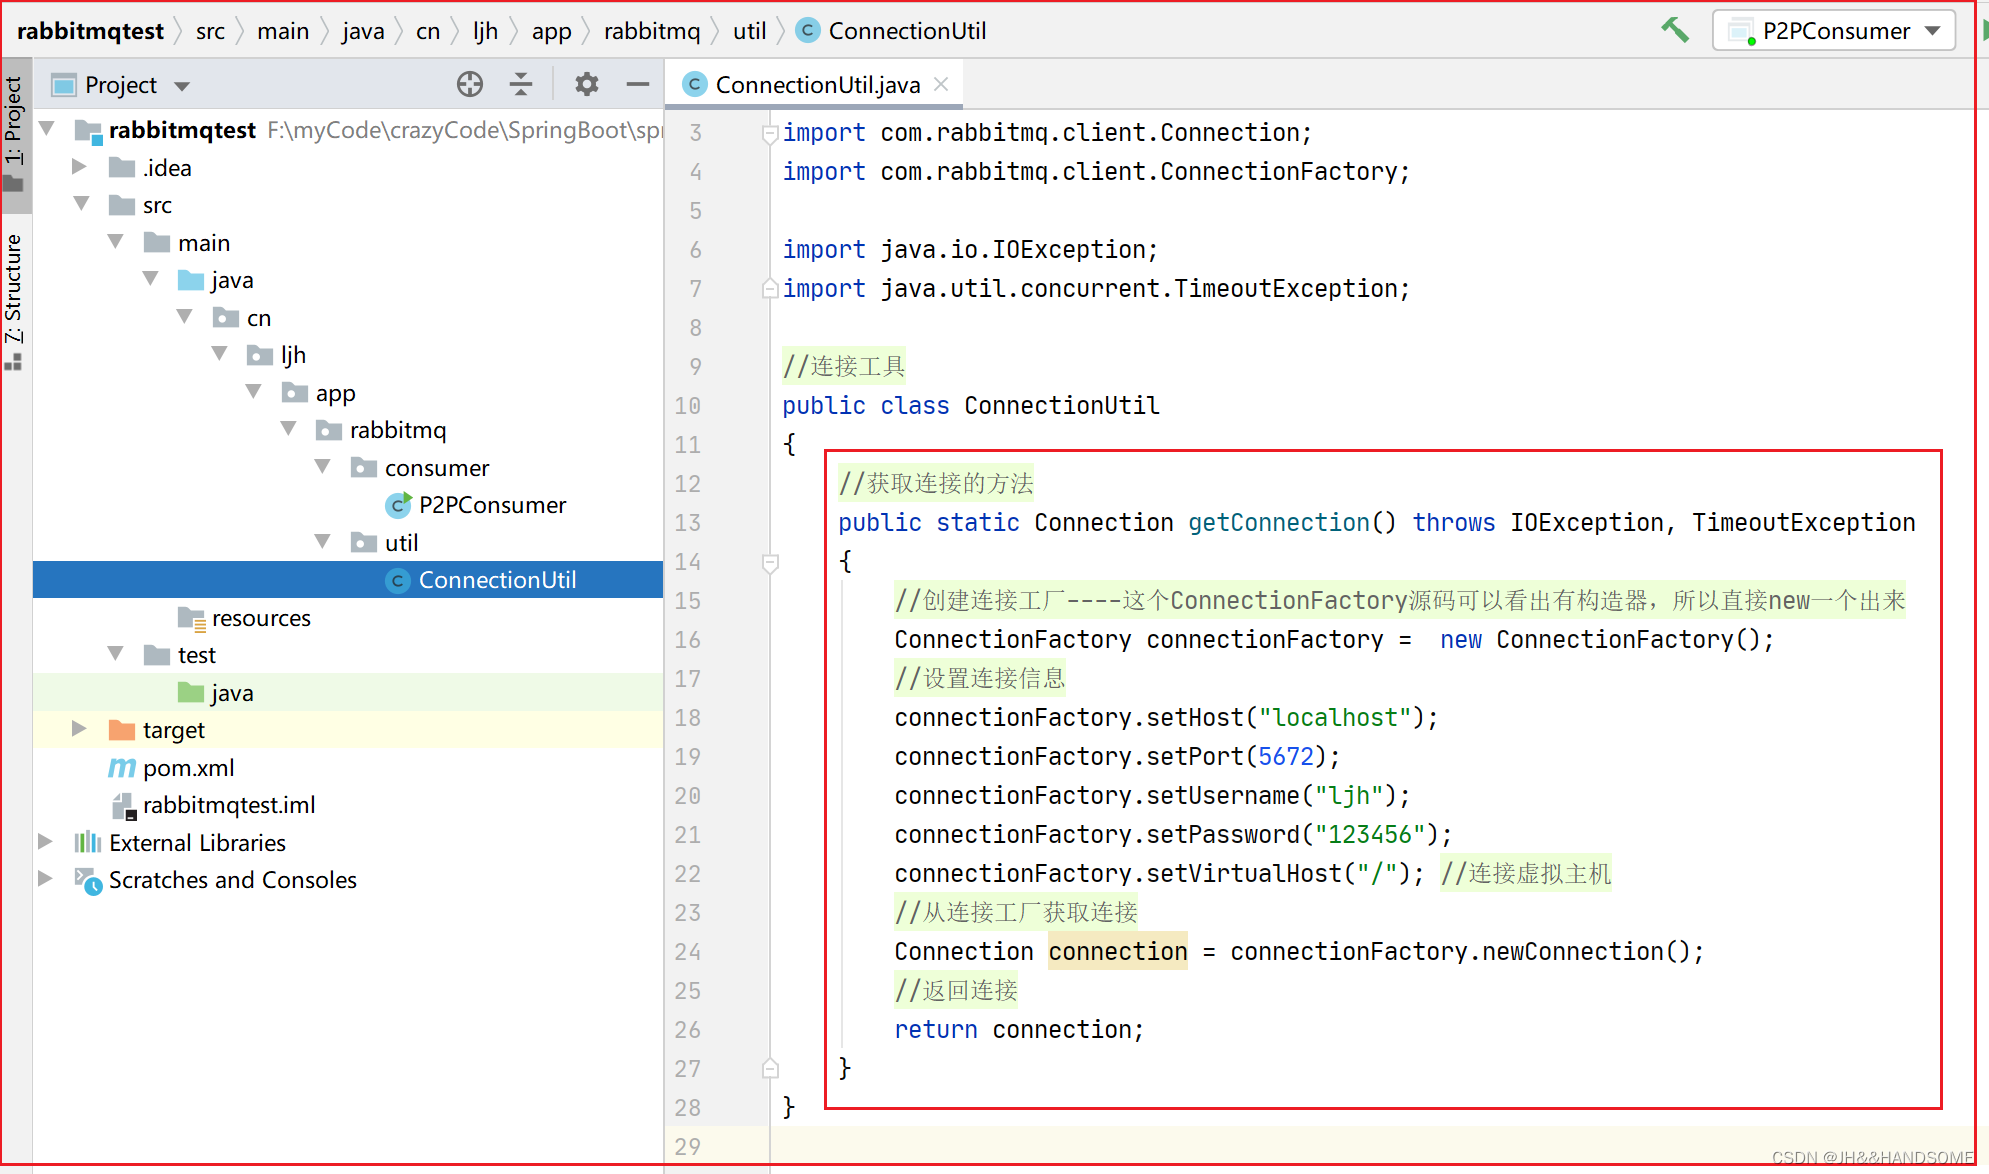Click the Scratches and Consoles icon
The image size is (1989, 1174).
click(x=88, y=880)
